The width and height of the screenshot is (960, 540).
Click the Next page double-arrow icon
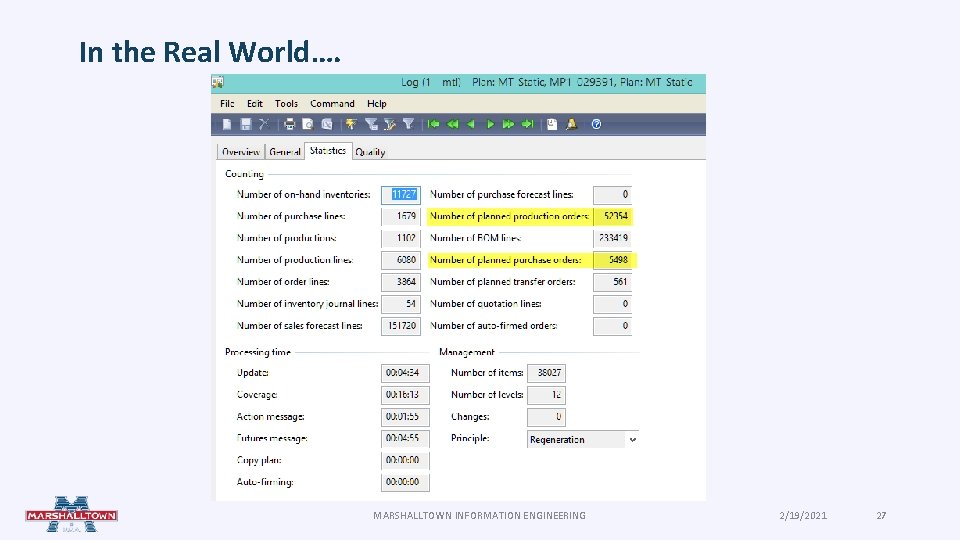[508, 124]
